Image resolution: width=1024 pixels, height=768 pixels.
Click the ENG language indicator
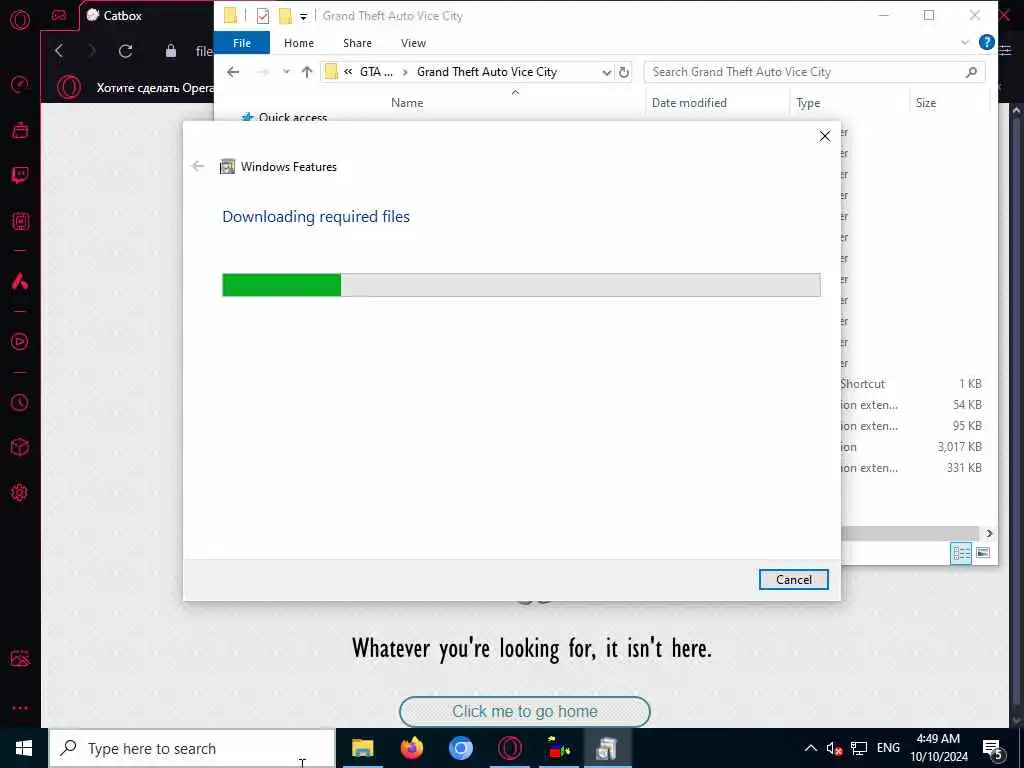pyautogui.click(x=888, y=748)
